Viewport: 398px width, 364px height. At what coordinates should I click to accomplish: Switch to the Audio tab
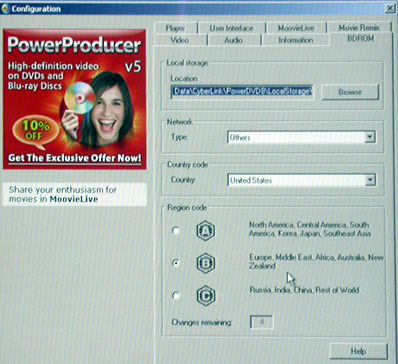(233, 40)
